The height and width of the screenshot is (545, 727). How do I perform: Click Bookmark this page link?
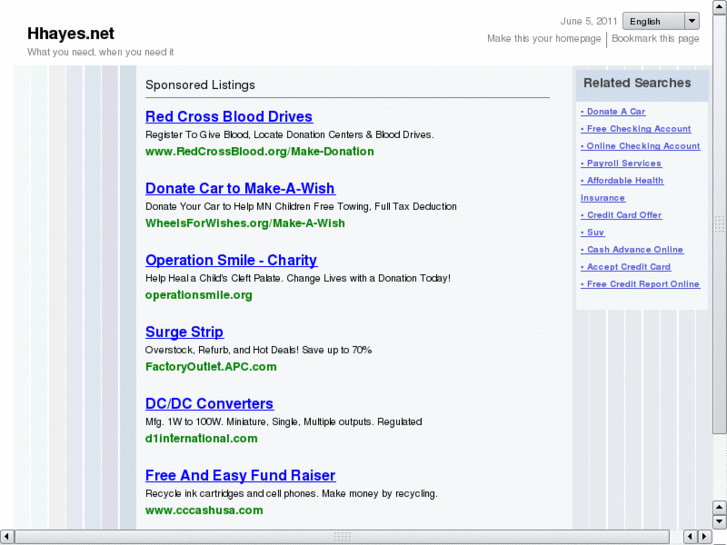coord(655,38)
